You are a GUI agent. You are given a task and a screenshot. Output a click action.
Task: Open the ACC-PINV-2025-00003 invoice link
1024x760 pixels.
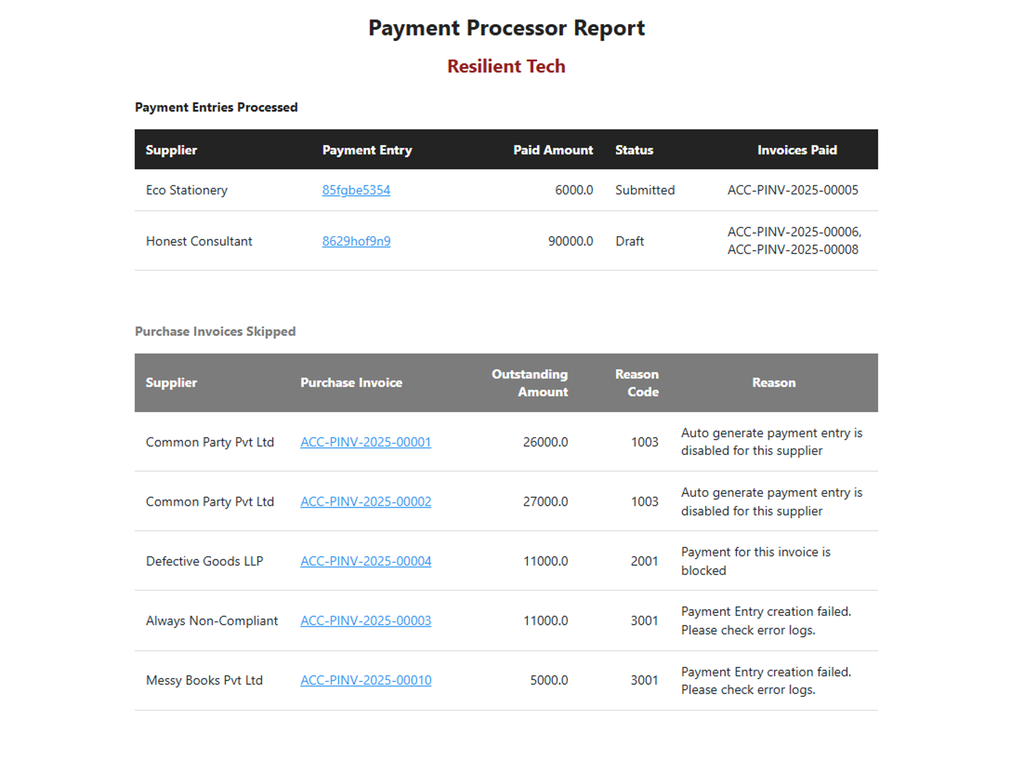[x=366, y=621]
